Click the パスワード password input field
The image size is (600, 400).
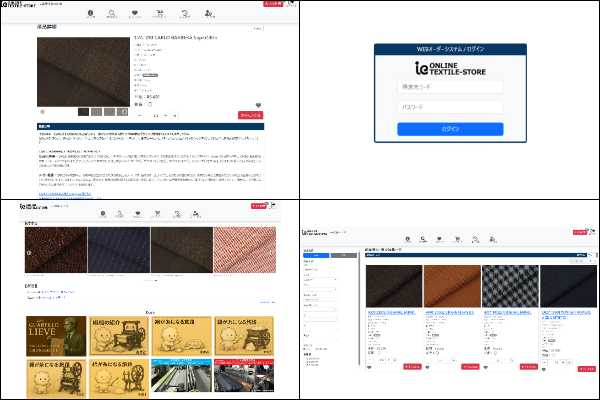coord(449,106)
